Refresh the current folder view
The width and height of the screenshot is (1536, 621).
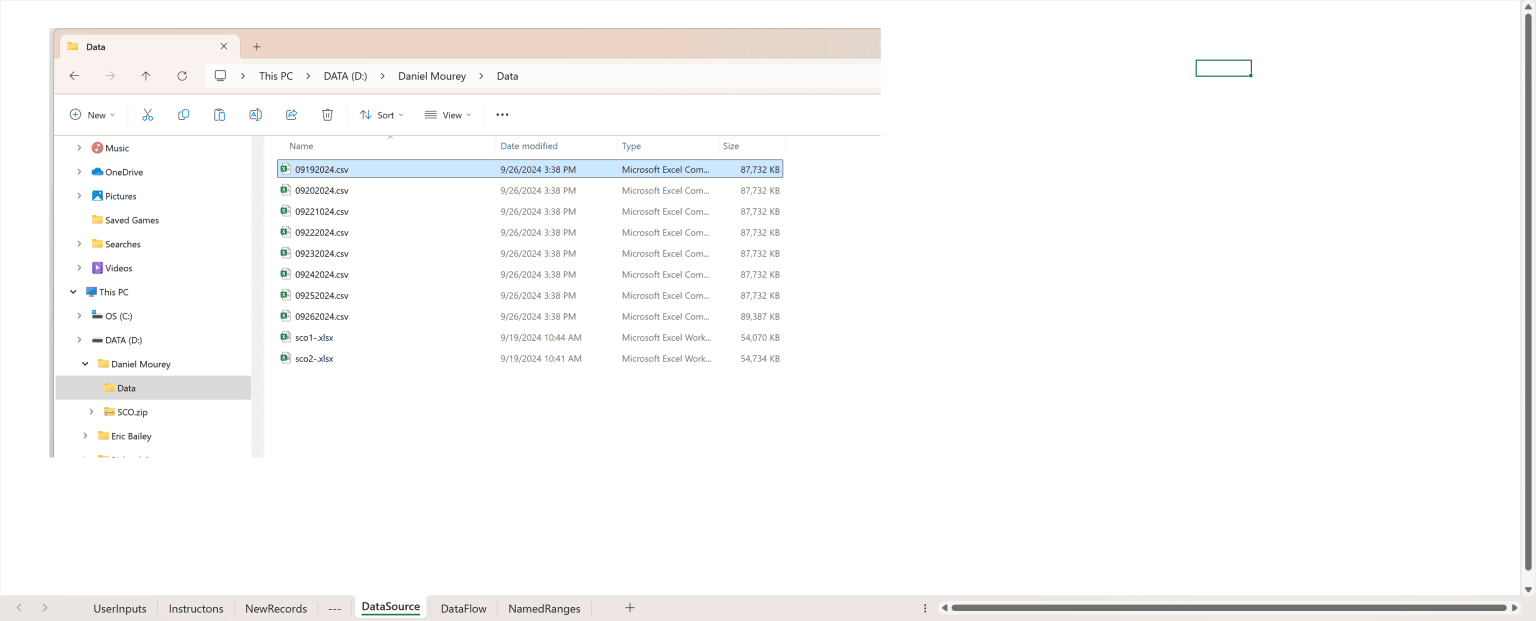[x=182, y=75]
